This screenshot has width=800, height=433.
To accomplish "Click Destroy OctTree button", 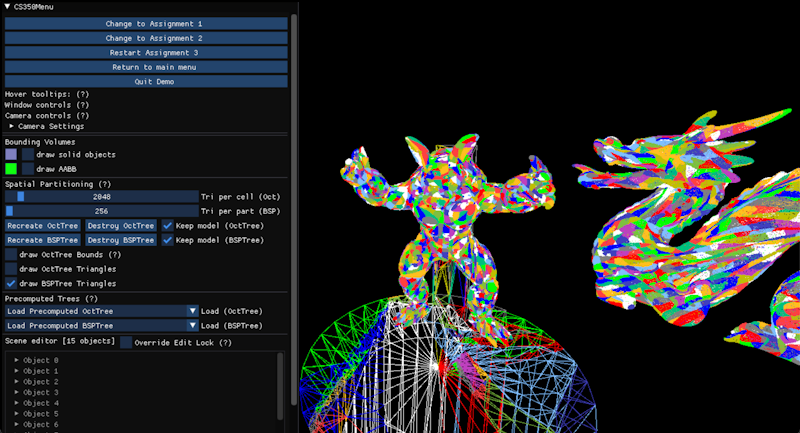I will click(120, 225).
